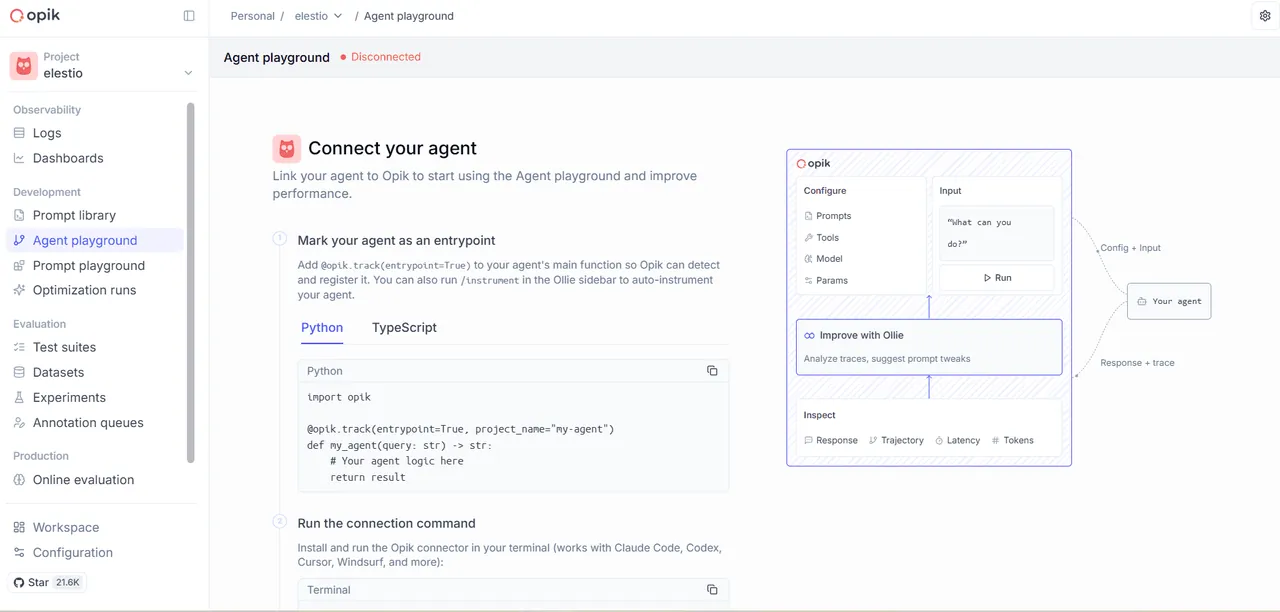The height and width of the screenshot is (612, 1280).
Task: Open the elestio breadcrumb dropdown
Action: point(318,16)
